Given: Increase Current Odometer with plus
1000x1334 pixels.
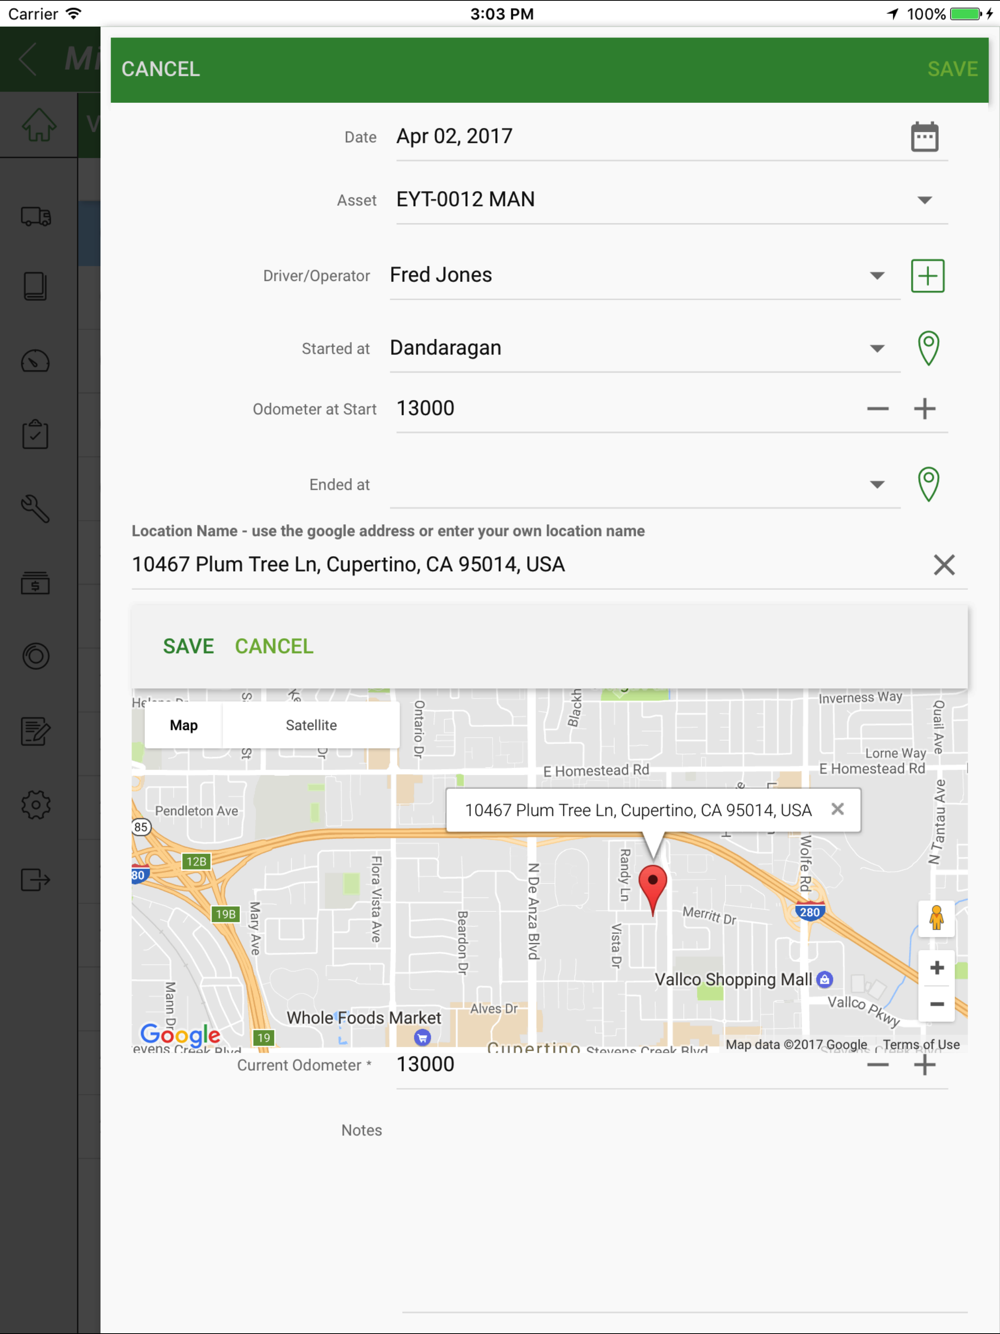Looking at the screenshot, I should pyautogui.click(x=925, y=1066).
